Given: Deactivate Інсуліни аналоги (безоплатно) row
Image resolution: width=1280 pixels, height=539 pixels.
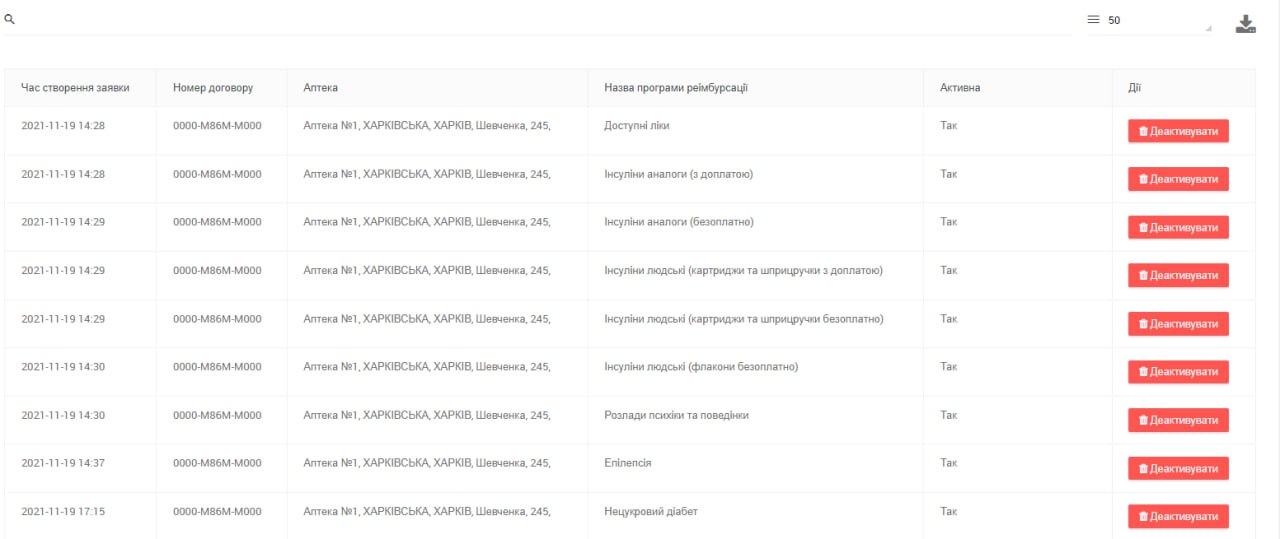Looking at the screenshot, I should click(1178, 227).
